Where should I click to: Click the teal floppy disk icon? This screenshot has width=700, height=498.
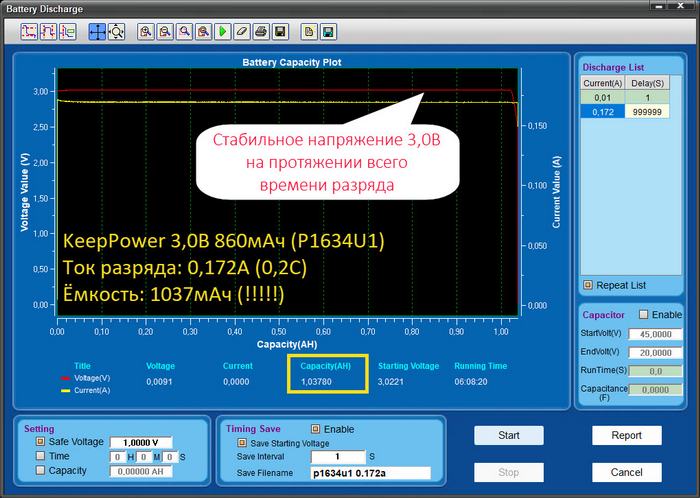(327, 32)
